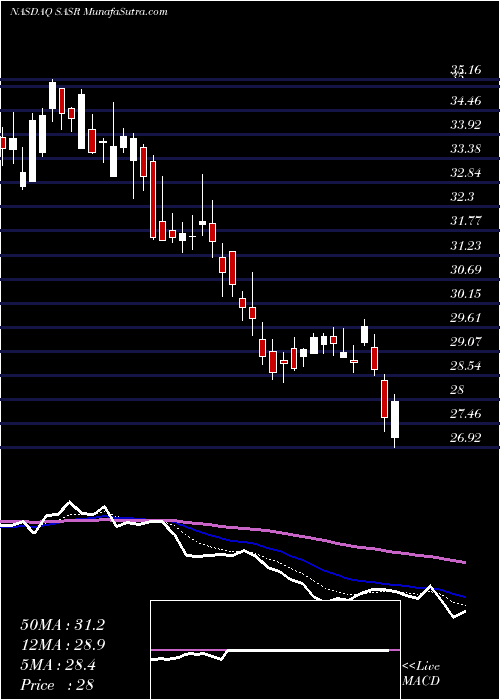Click the 28 price axis label
500x700 pixels.
[458, 390]
